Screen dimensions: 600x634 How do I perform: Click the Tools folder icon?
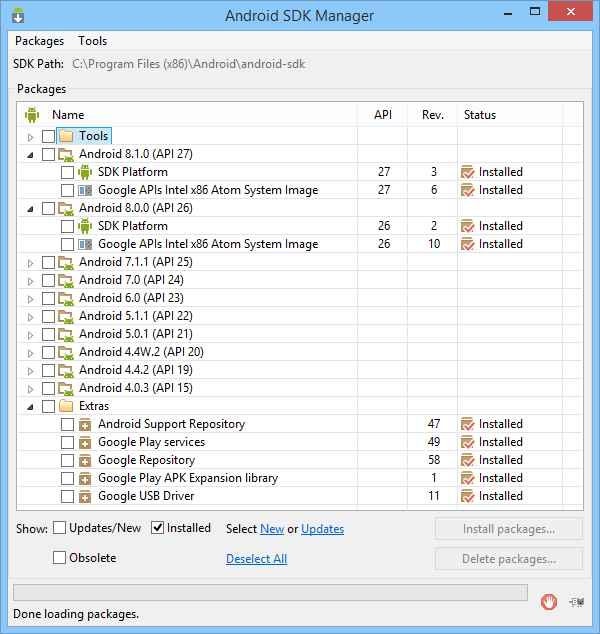(66, 136)
